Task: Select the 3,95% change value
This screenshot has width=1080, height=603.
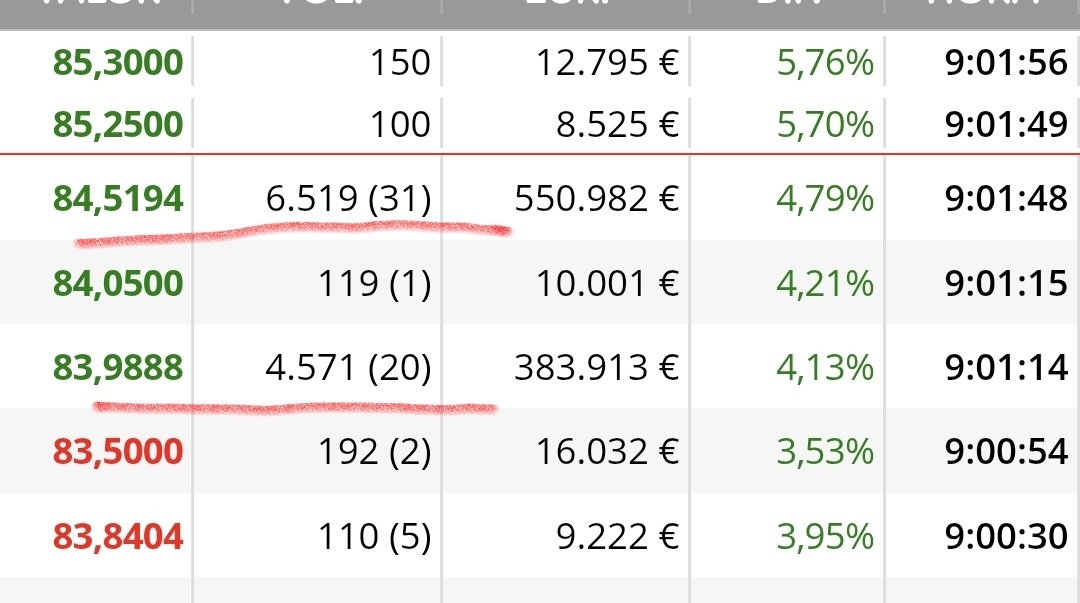Action: pos(825,537)
